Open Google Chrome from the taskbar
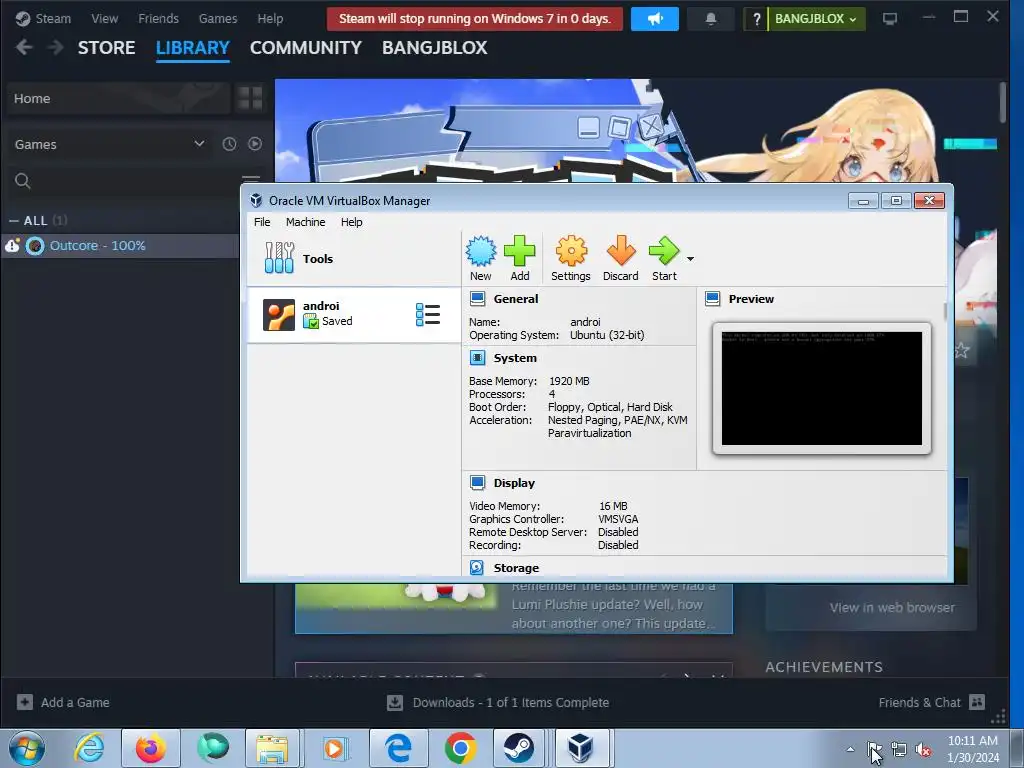This screenshot has height=768, width=1024. [x=460, y=748]
